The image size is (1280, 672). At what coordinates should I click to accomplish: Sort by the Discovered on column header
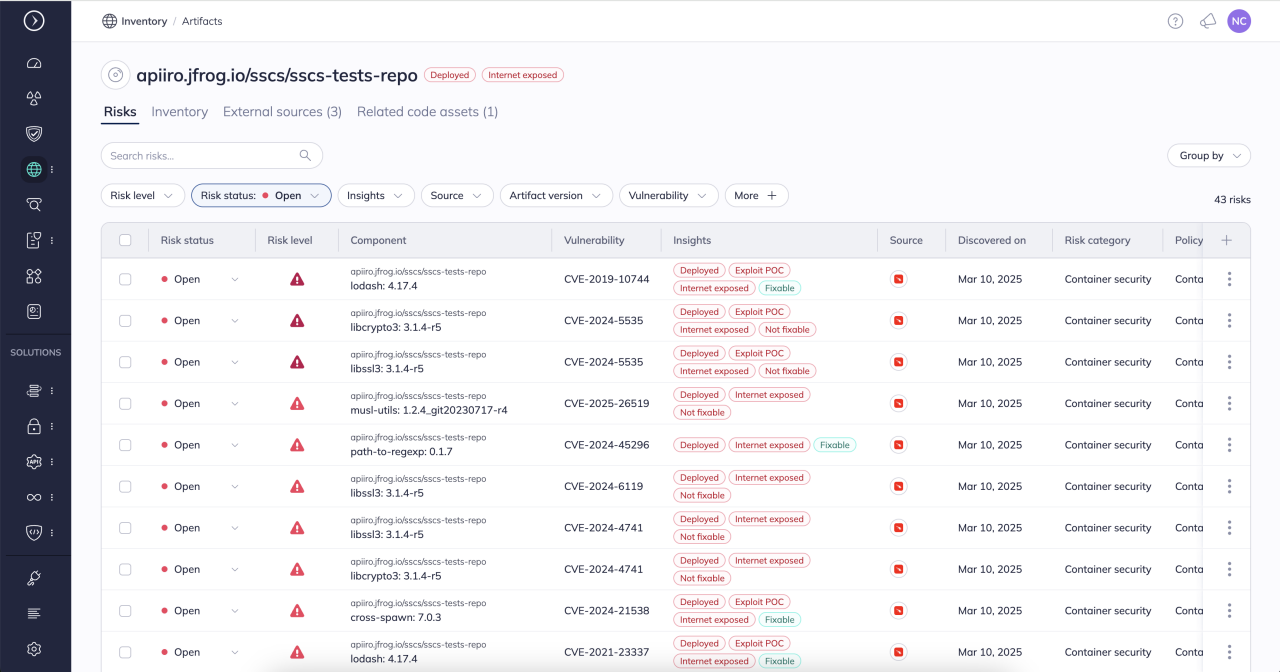pos(992,240)
